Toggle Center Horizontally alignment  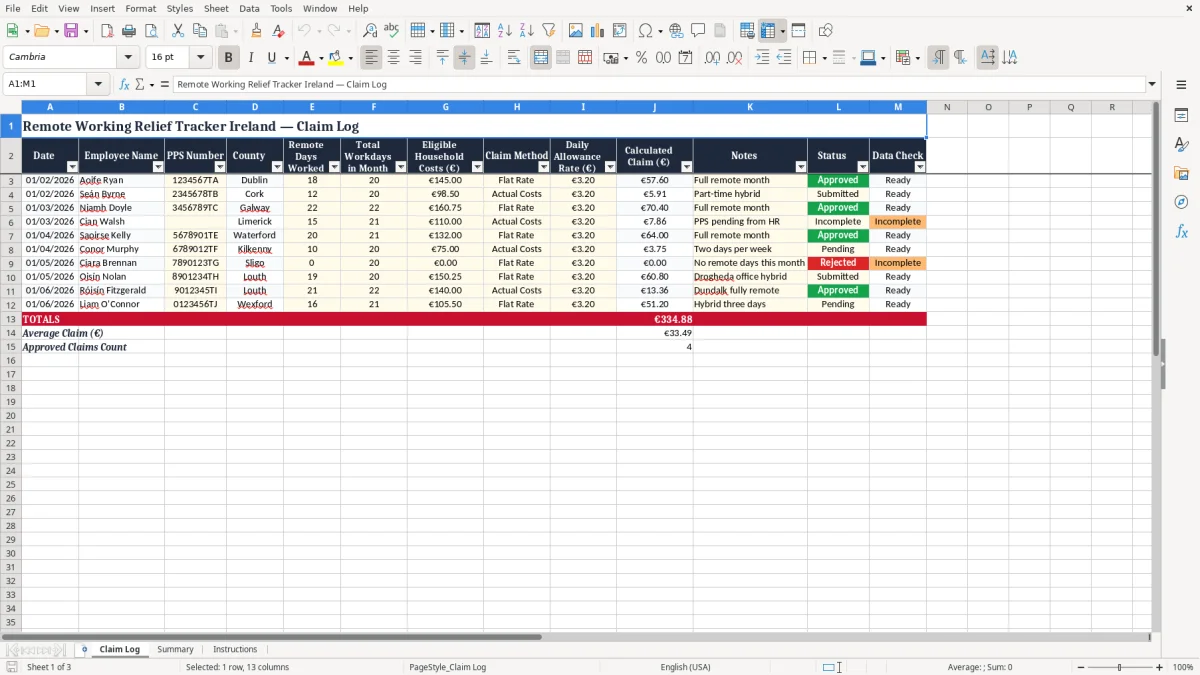(394, 58)
